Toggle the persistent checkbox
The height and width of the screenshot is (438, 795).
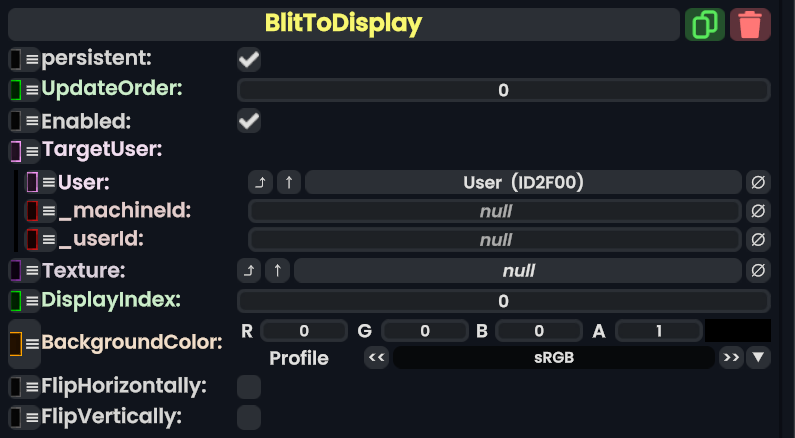pos(249,60)
